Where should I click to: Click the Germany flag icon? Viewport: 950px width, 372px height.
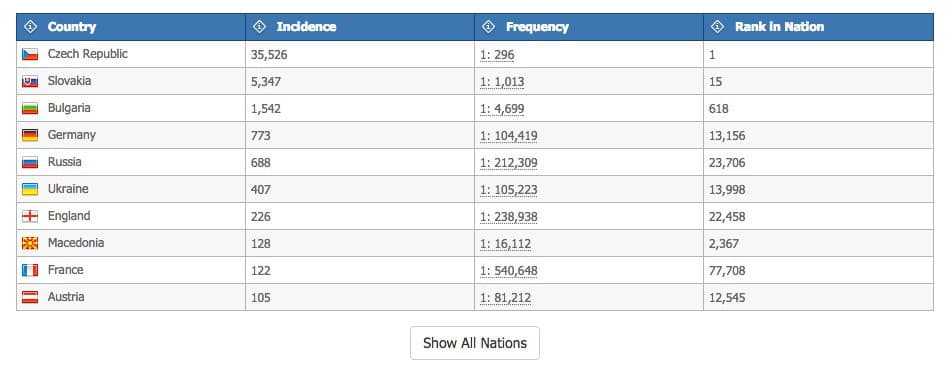(x=30, y=135)
